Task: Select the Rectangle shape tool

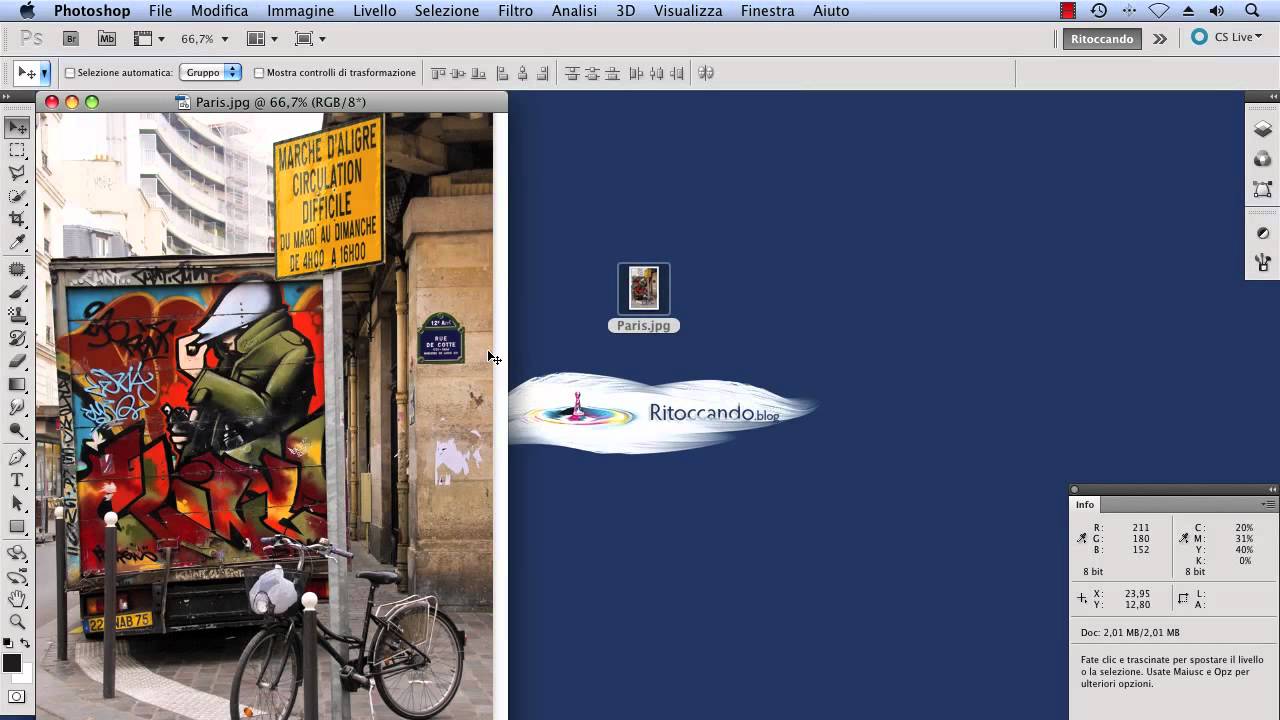Action: click(x=17, y=527)
